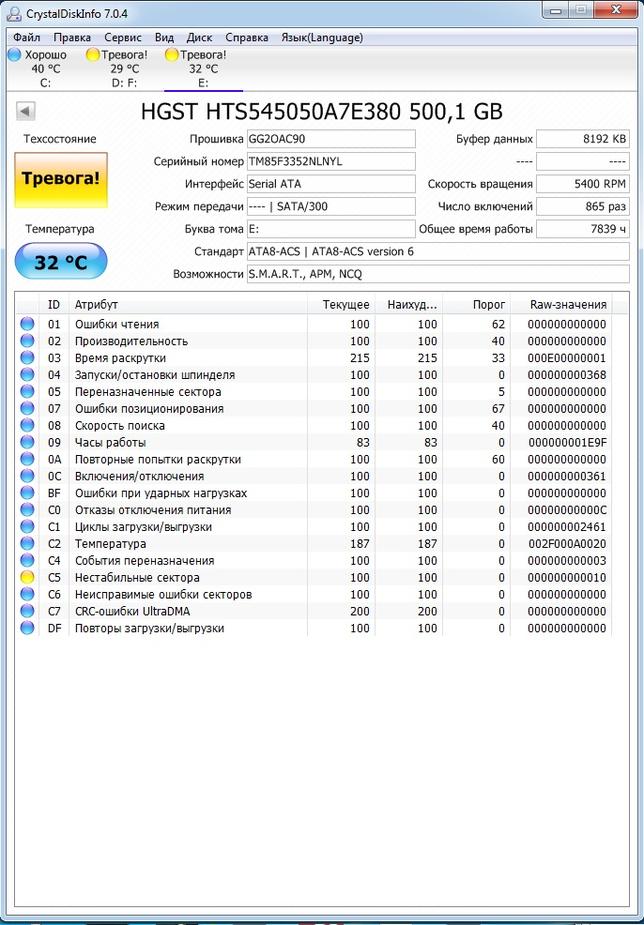Click the Прошивка field GG2OAC90
This screenshot has width=644, height=925.
pos(331,139)
